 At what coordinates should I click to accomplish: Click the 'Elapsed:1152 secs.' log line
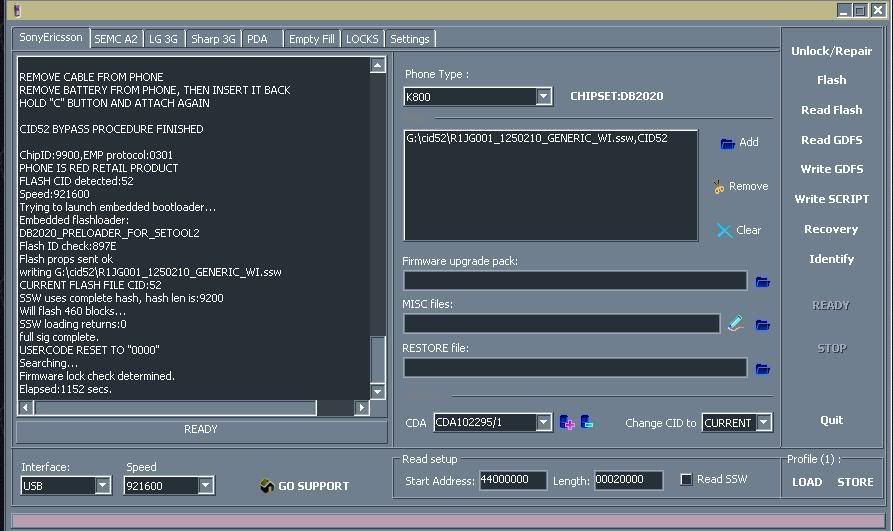(65, 390)
